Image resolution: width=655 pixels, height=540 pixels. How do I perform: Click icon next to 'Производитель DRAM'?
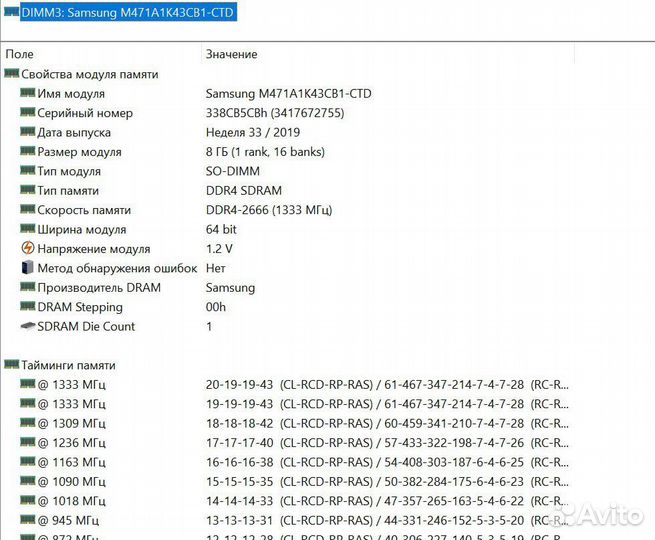(28, 286)
